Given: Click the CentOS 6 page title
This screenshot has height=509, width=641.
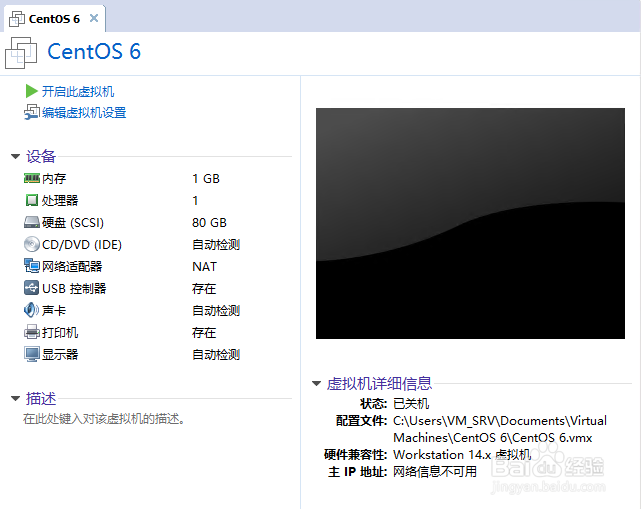Looking at the screenshot, I should point(94,52).
